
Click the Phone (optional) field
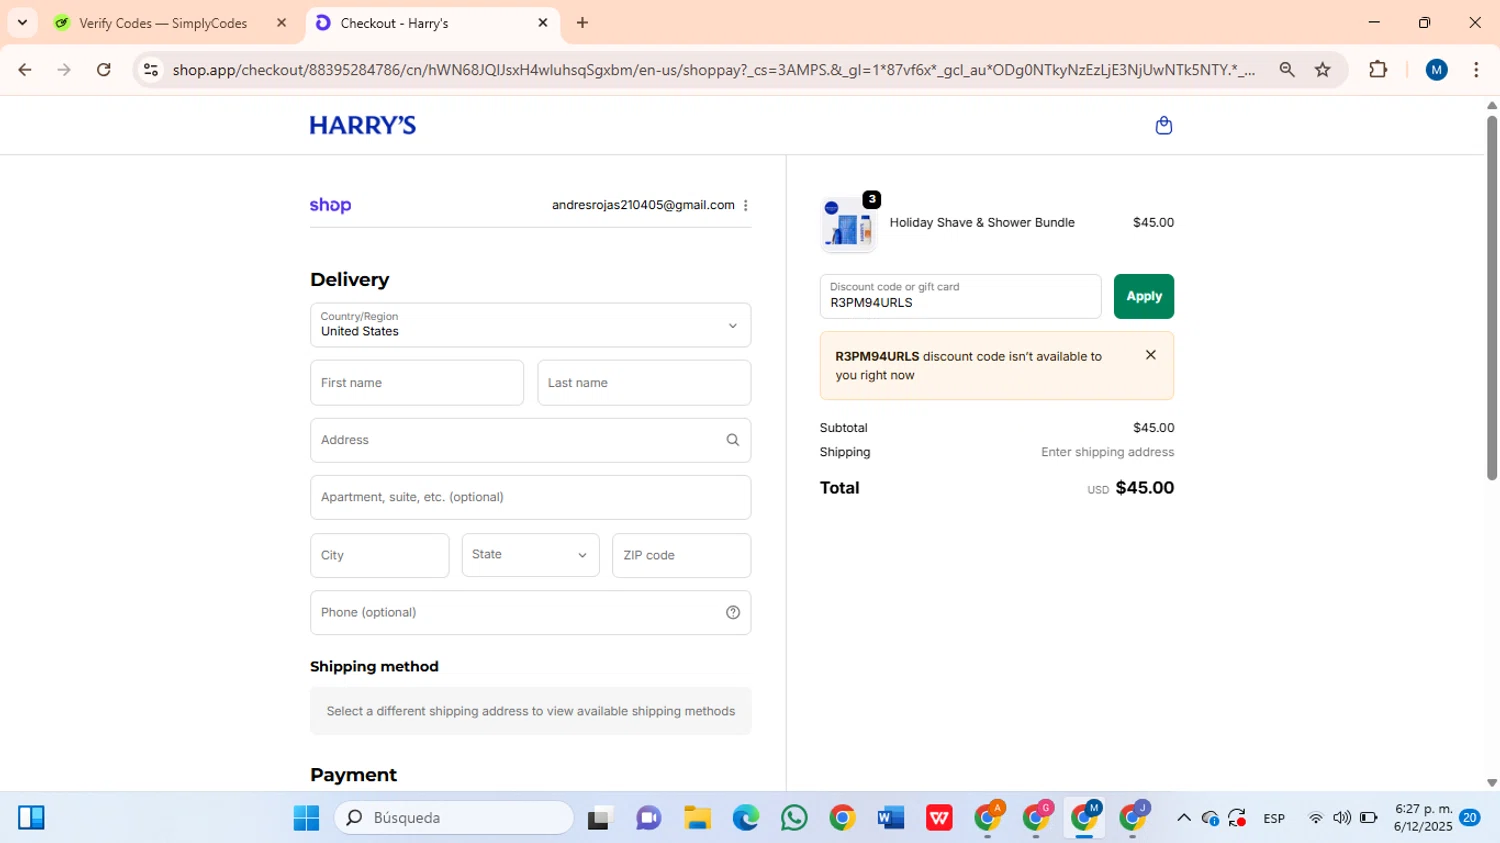click(530, 612)
